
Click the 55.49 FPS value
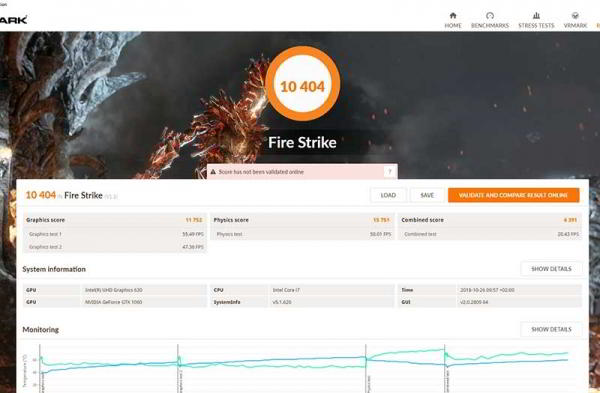click(193, 234)
